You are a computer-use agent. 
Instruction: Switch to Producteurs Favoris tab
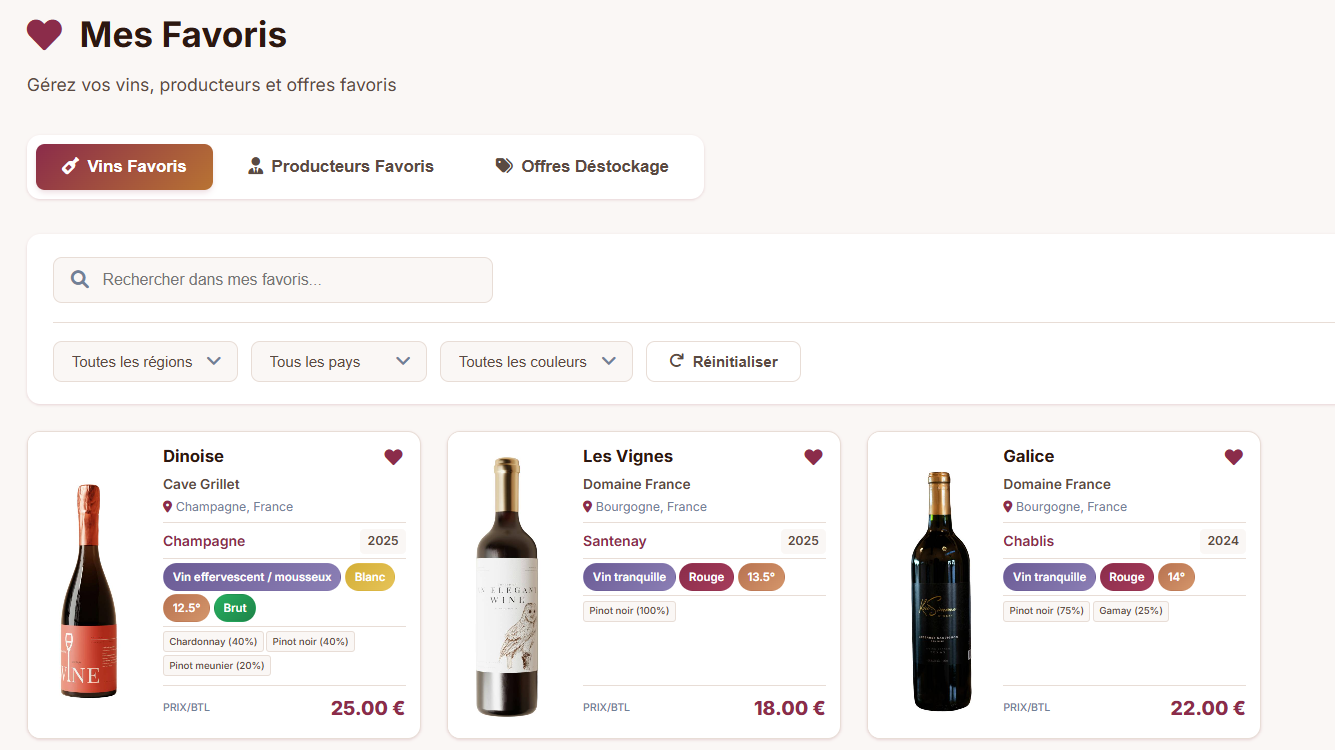point(341,166)
